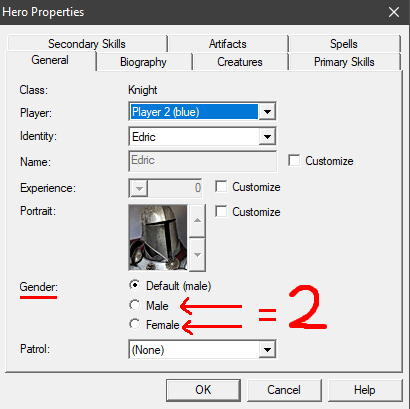Open the Patrol combo box showing (None)
Viewport: 410px width, 409px height.
(x=202, y=350)
